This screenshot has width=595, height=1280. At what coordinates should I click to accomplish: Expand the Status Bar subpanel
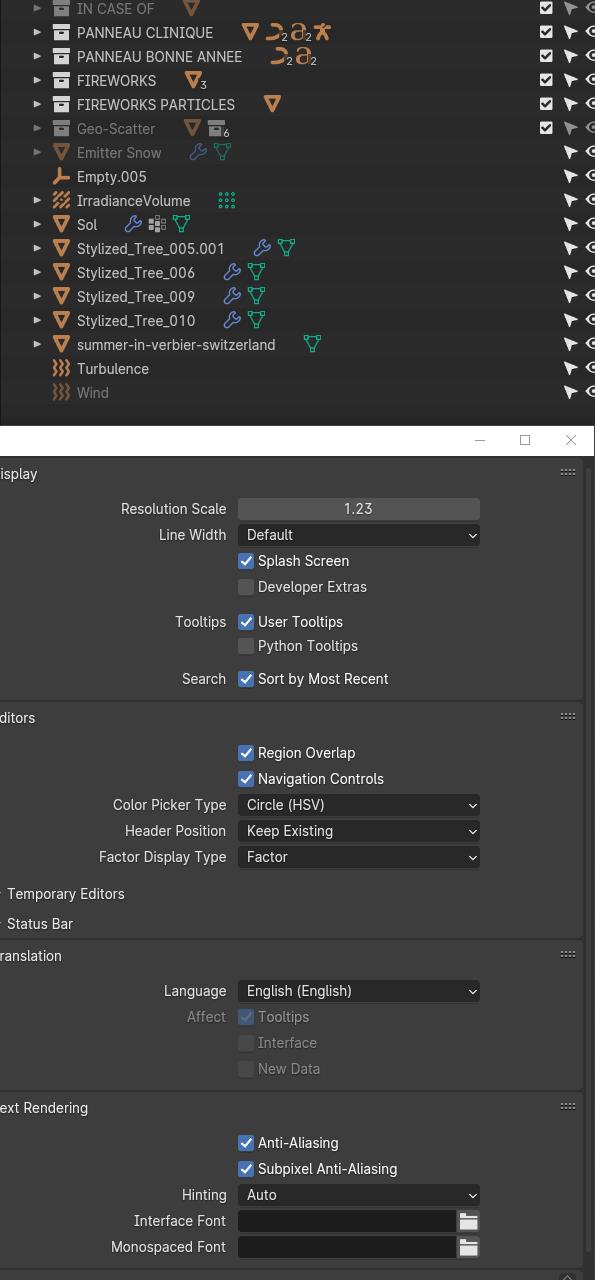(40, 924)
